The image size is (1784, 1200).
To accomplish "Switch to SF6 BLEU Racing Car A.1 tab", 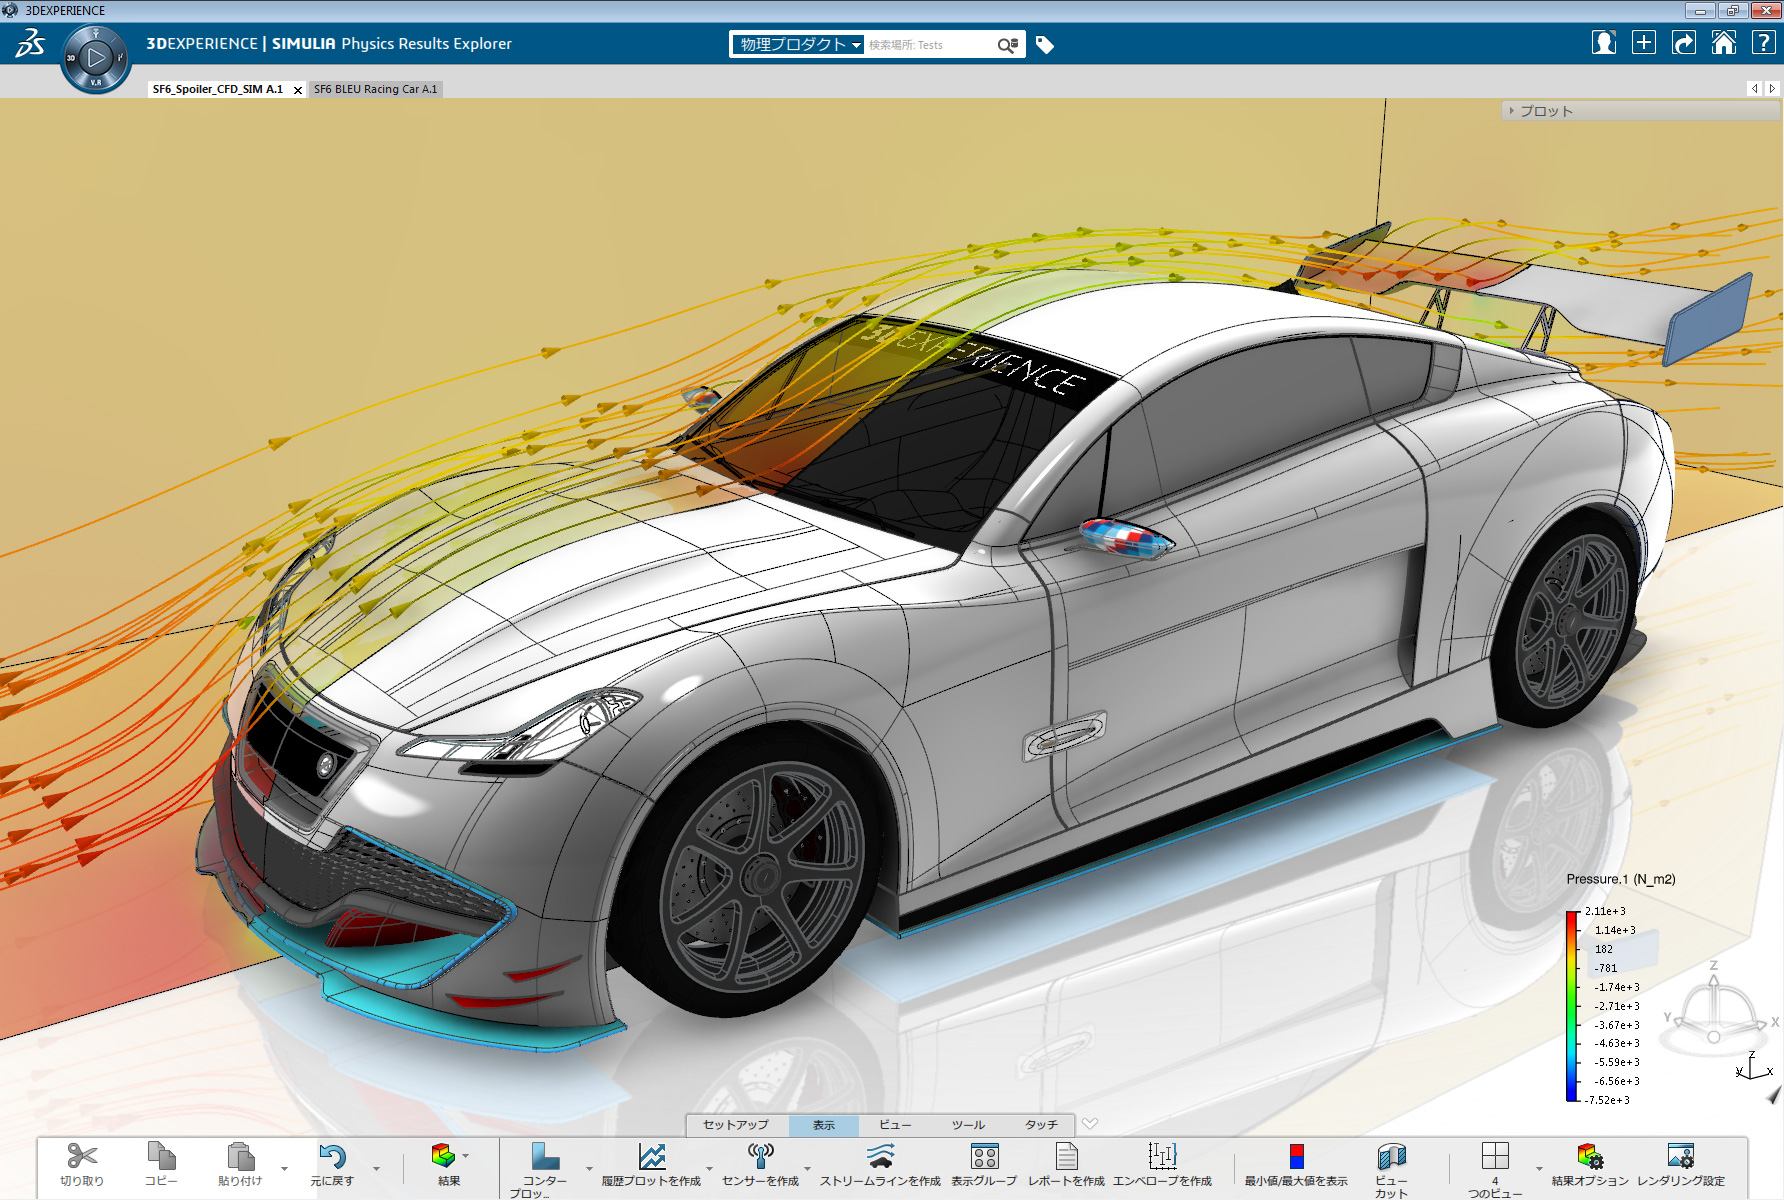I will 376,89.
